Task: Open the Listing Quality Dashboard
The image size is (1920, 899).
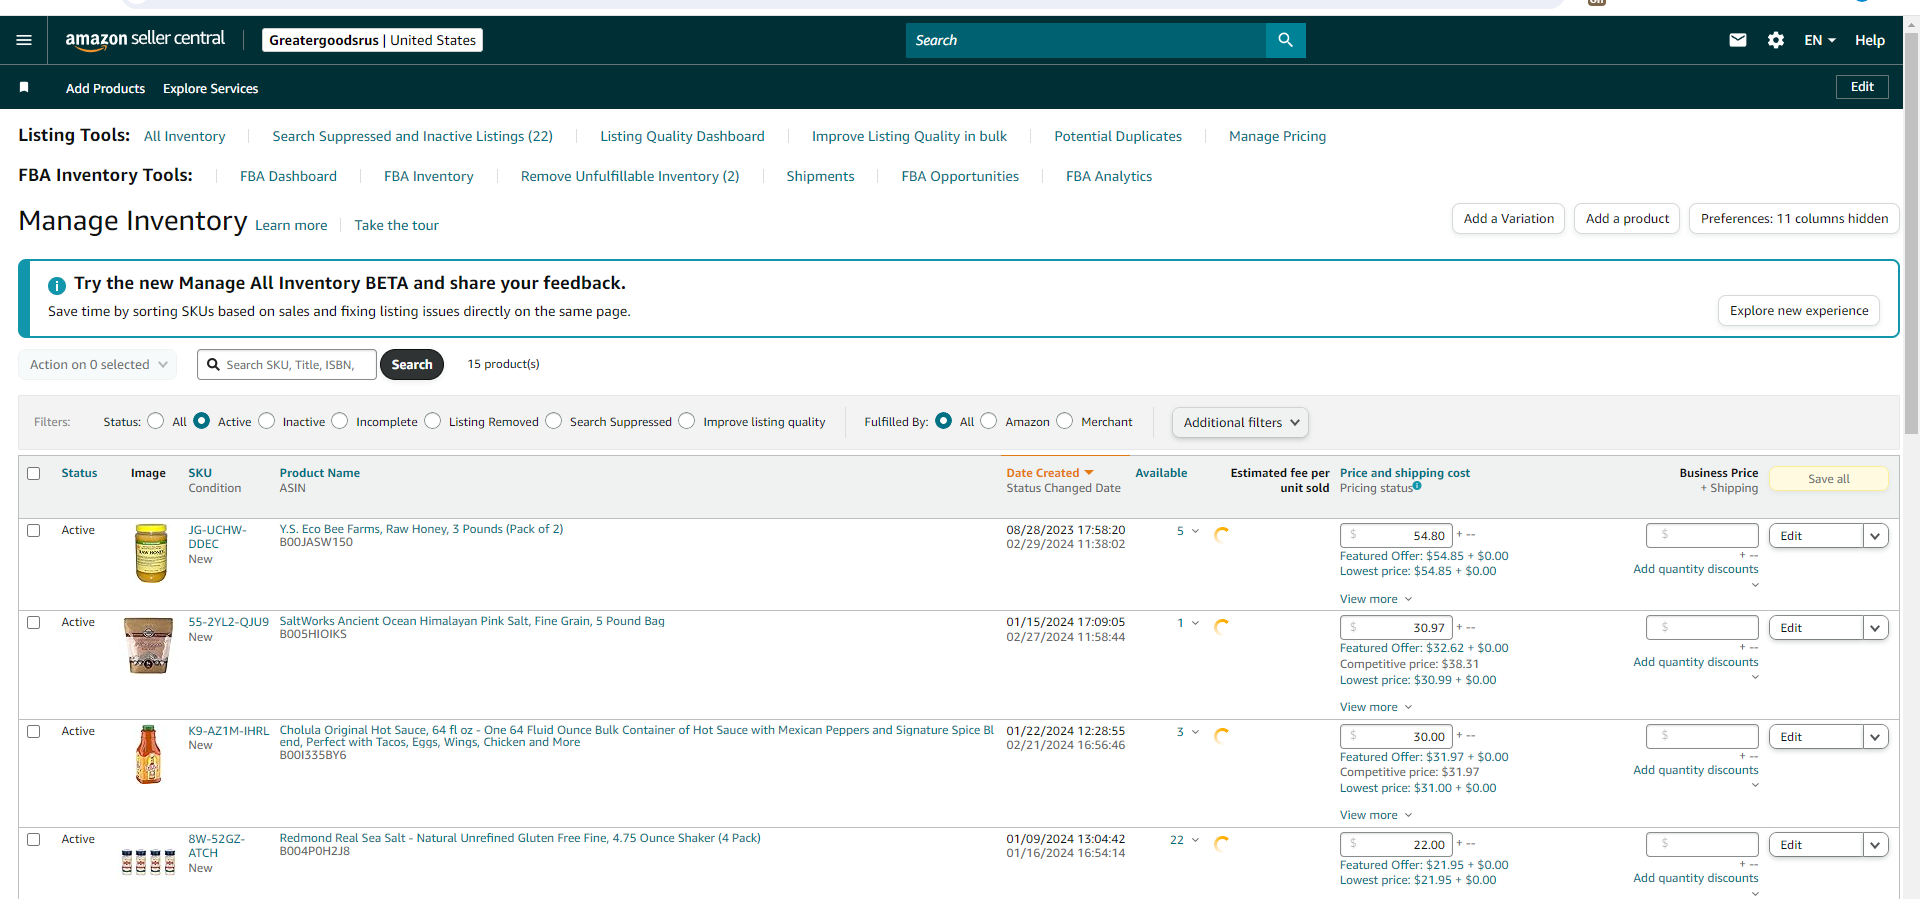Action: point(682,136)
